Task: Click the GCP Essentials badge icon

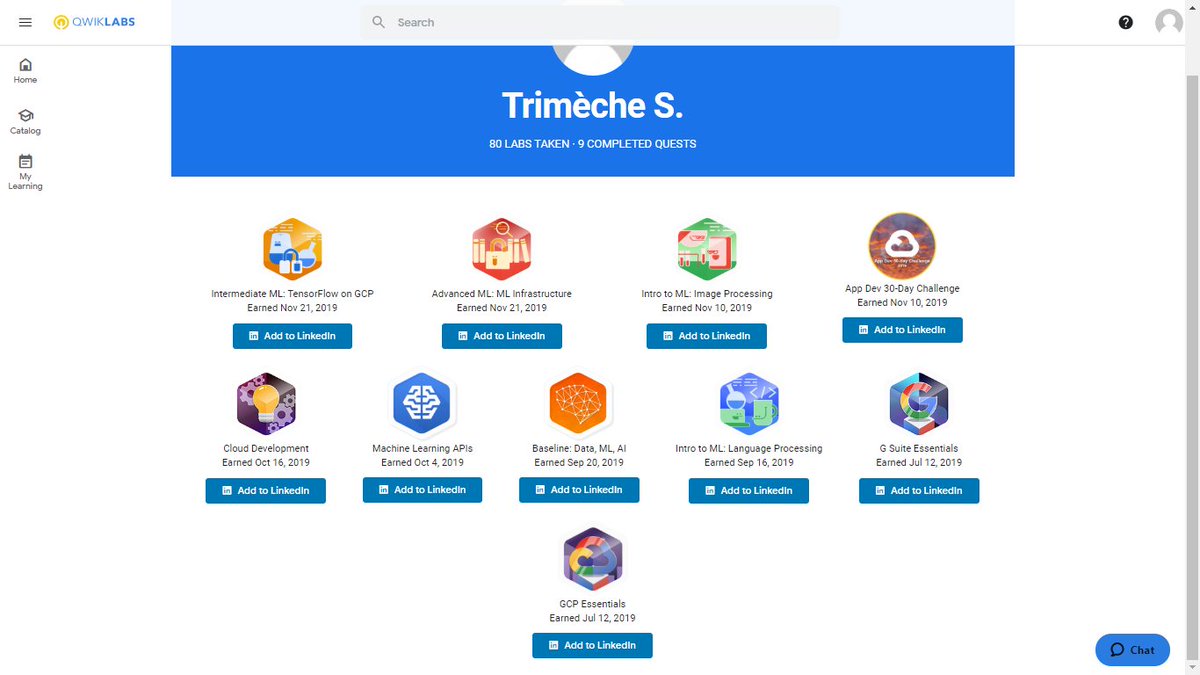Action: 592,558
